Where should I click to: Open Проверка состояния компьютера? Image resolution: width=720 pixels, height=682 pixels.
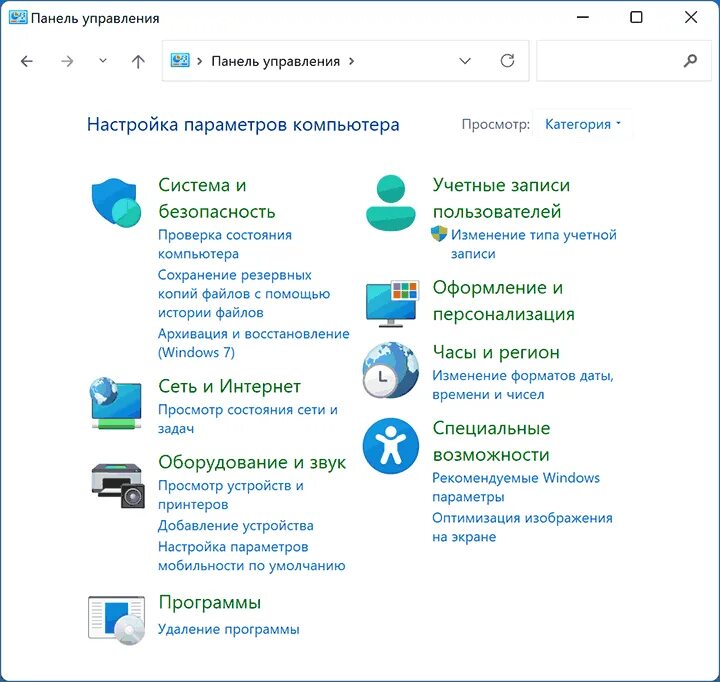[225, 244]
